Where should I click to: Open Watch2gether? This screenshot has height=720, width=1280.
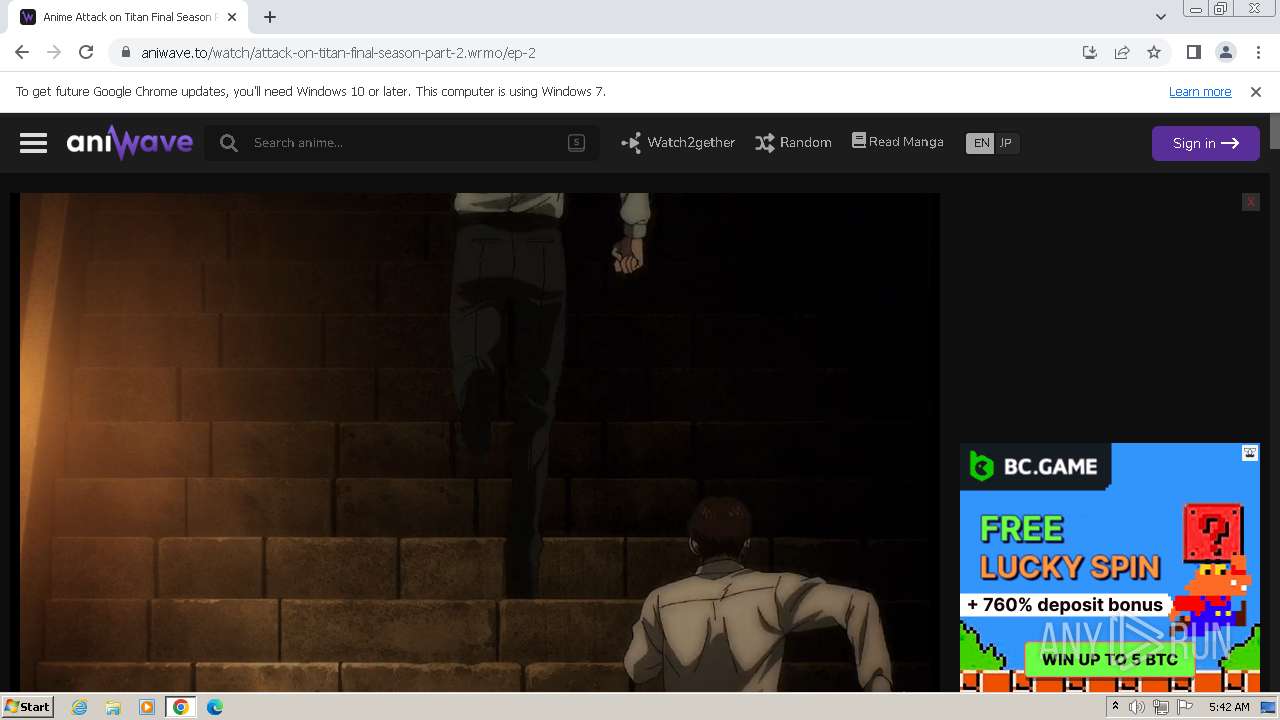(x=678, y=143)
